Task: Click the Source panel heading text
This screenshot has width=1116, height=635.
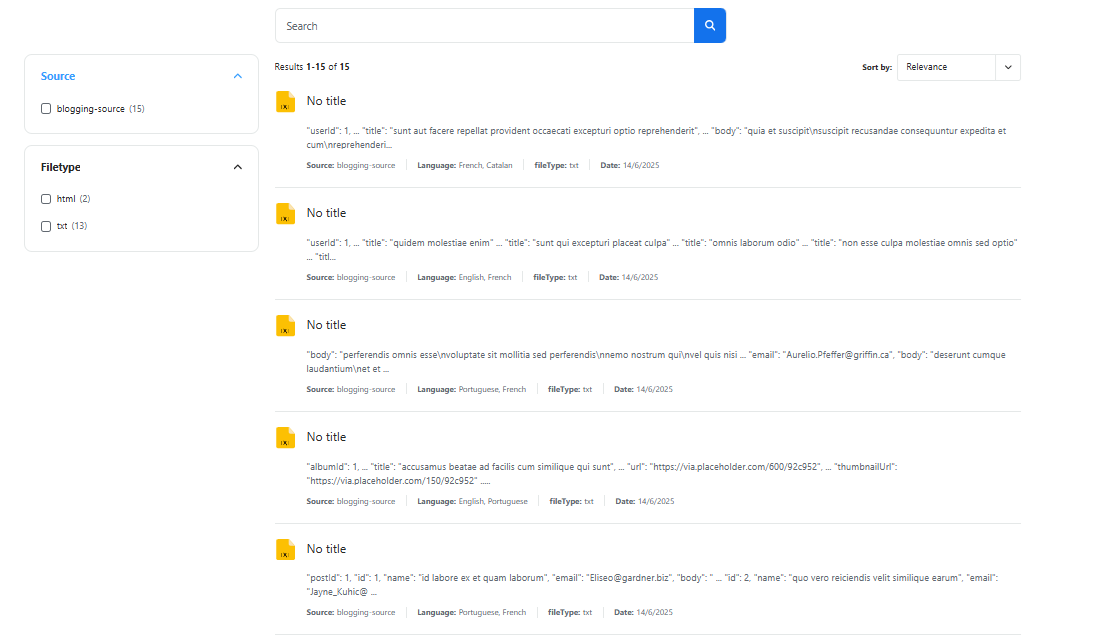Action: click(58, 76)
